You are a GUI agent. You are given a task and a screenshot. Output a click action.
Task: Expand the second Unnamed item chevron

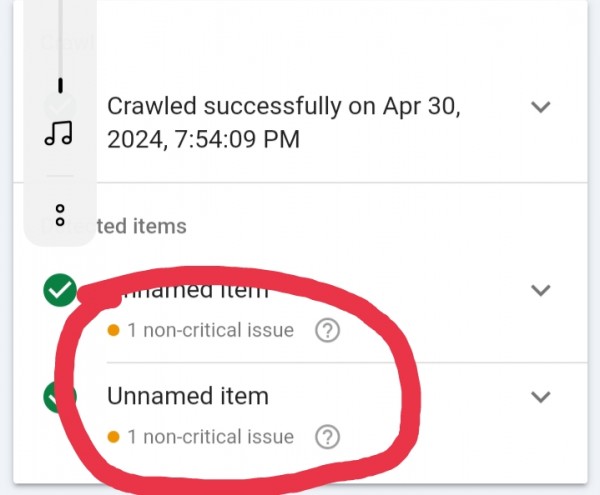click(x=541, y=396)
